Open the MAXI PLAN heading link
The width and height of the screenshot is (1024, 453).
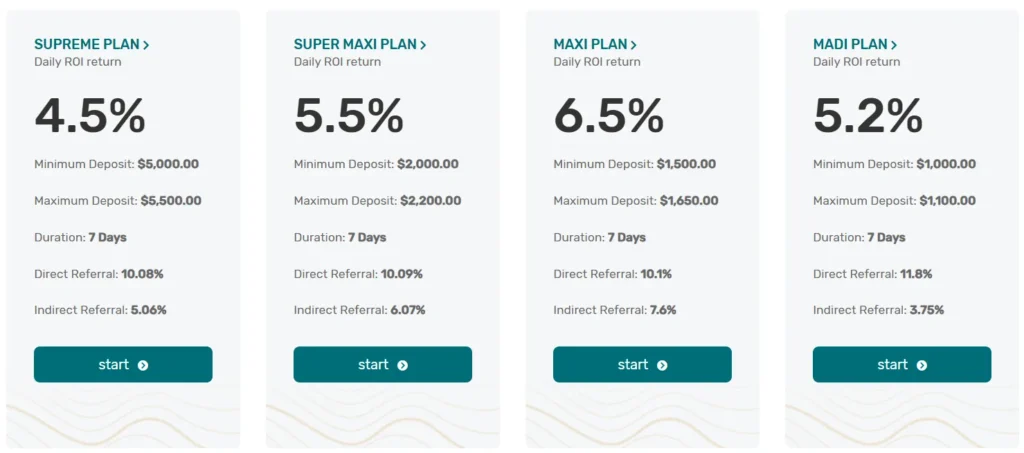pyautogui.click(x=590, y=45)
